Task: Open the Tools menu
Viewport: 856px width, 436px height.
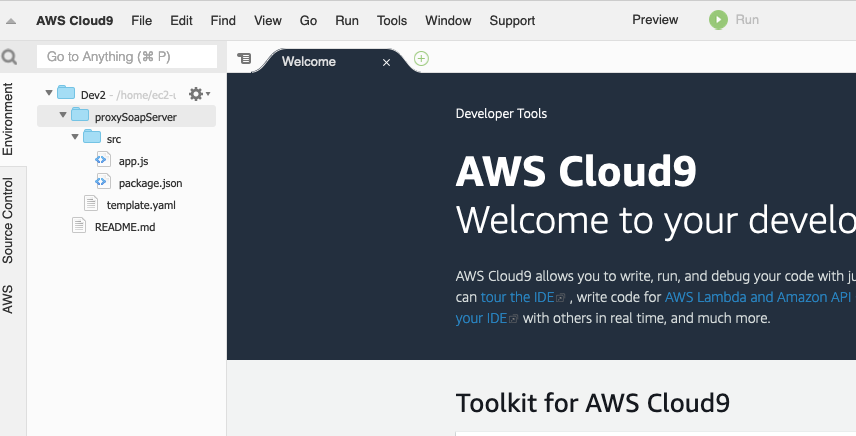Action: pyautogui.click(x=392, y=21)
